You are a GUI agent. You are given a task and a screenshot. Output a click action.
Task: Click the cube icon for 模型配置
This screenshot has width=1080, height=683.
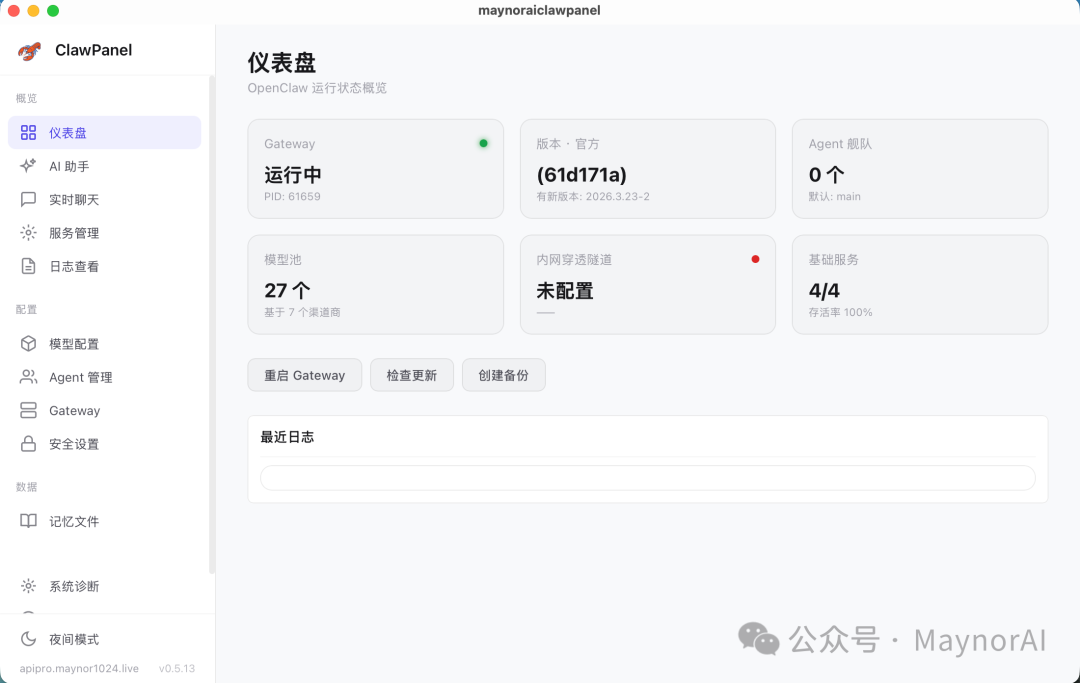[x=28, y=344]
